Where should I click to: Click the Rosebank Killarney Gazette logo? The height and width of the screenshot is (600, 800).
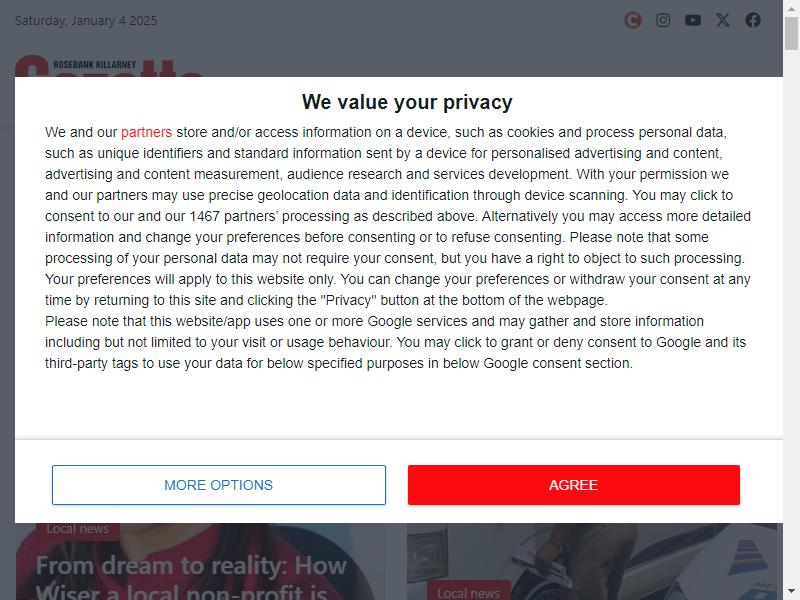pos(109,66)
